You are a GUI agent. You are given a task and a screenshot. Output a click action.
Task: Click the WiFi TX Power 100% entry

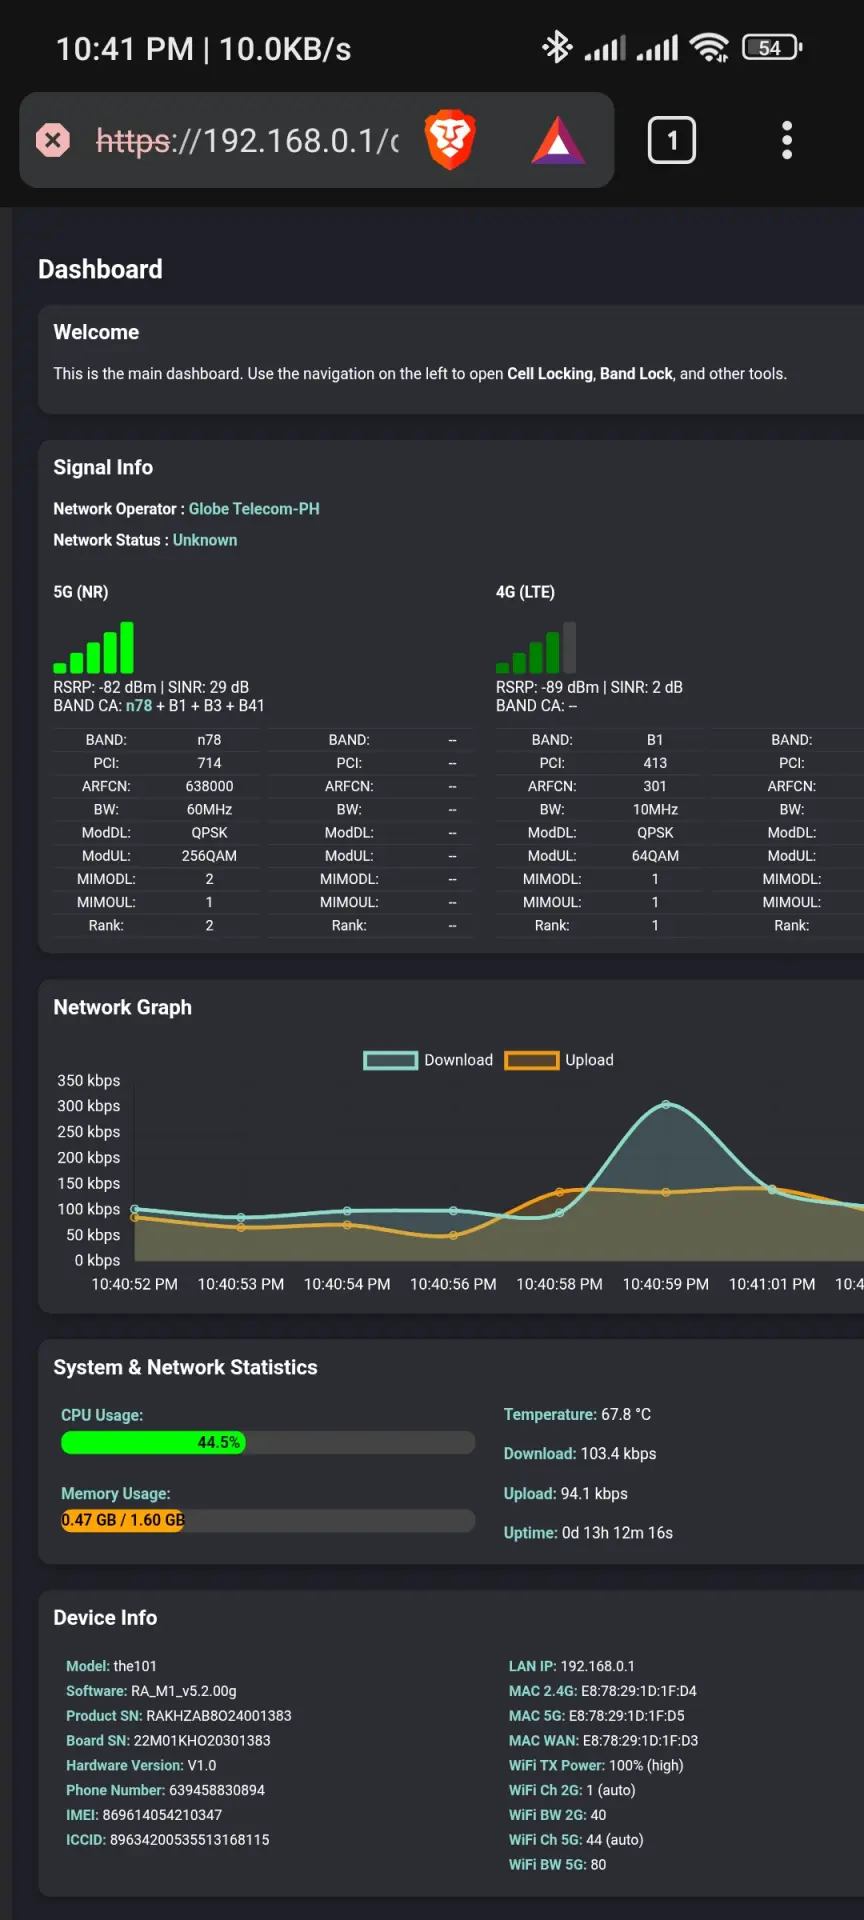[596, 1766]
